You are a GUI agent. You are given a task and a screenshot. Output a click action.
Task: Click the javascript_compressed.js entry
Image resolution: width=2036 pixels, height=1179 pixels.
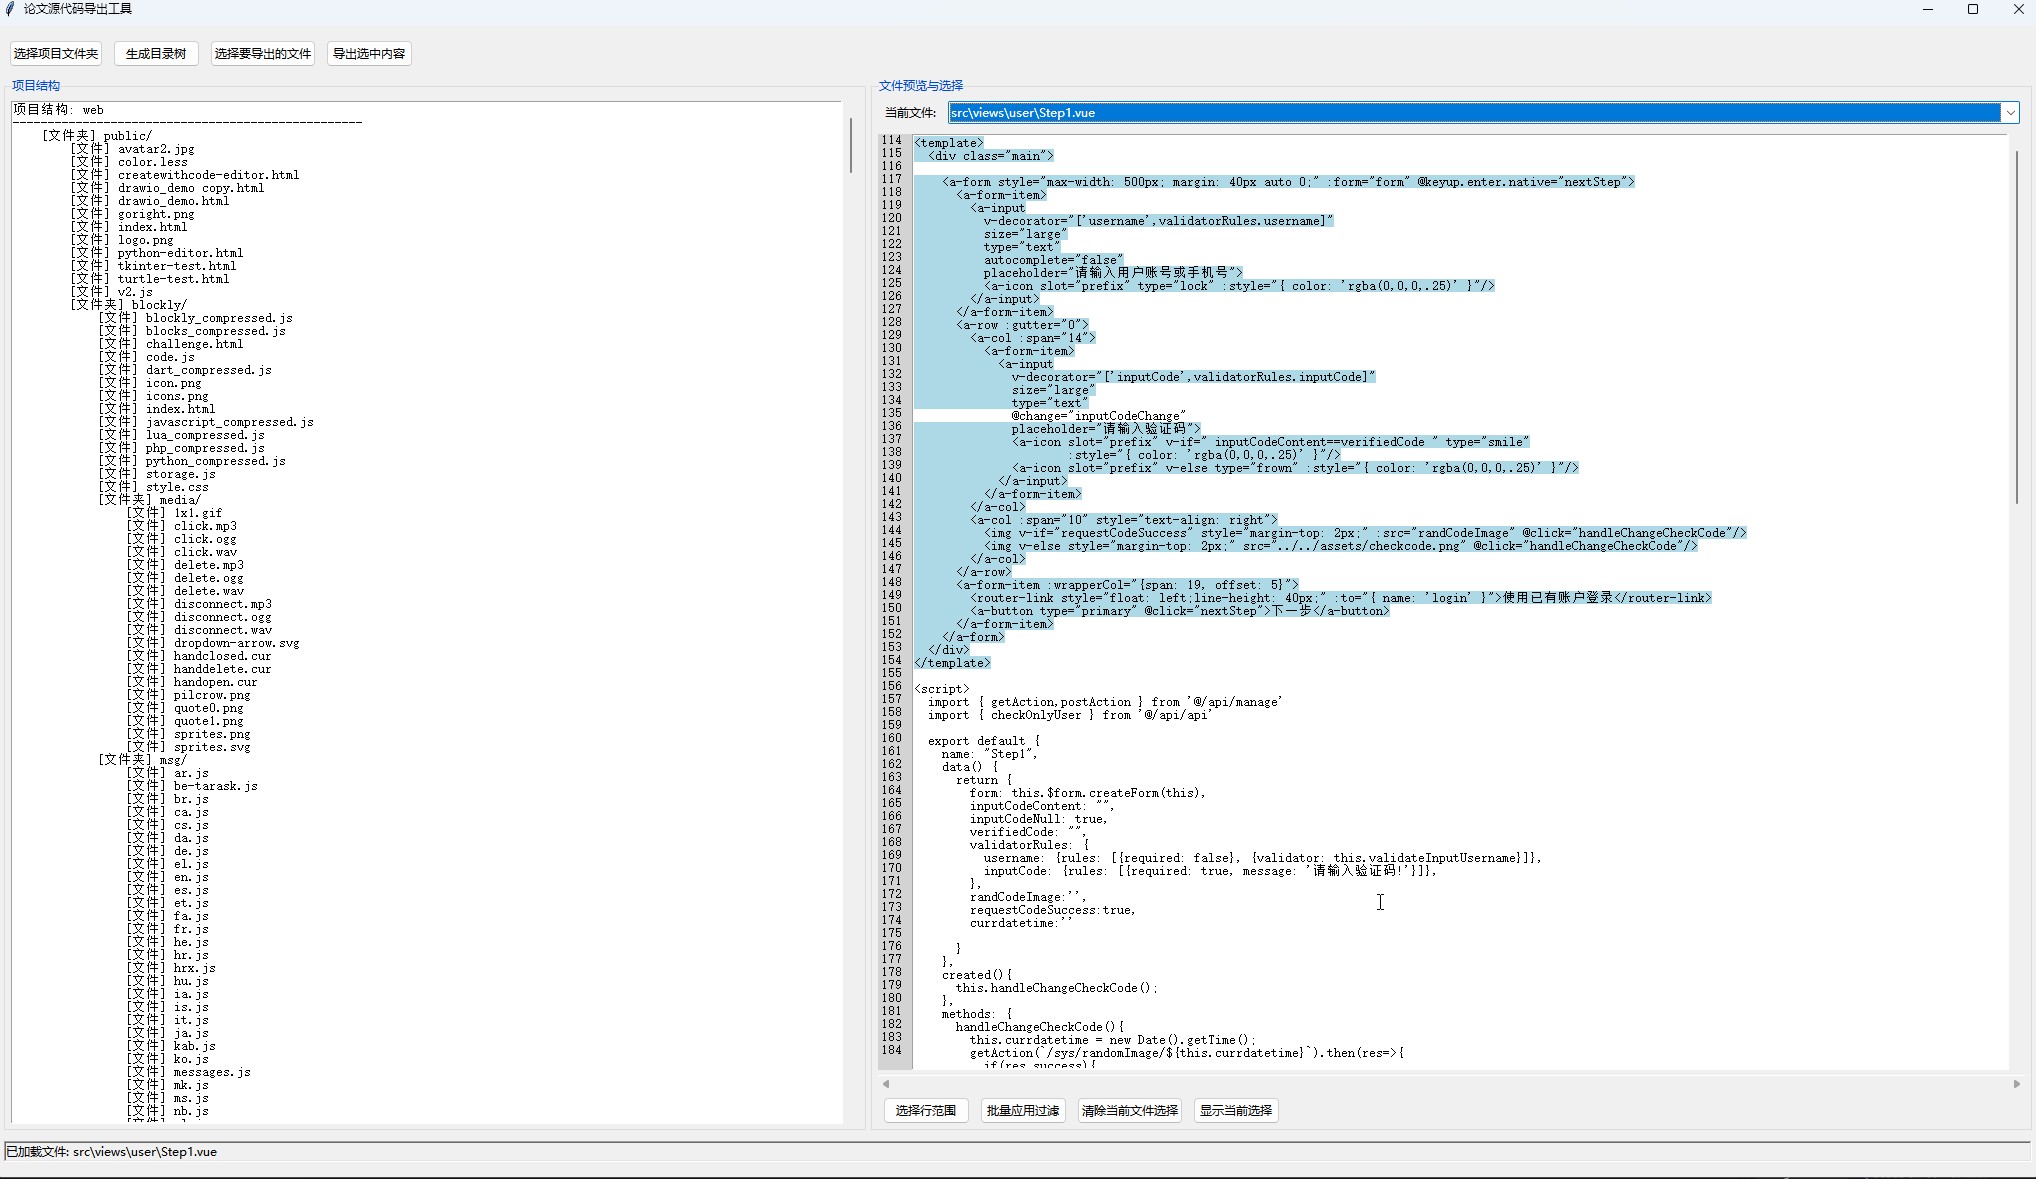[x=206, y=422]
